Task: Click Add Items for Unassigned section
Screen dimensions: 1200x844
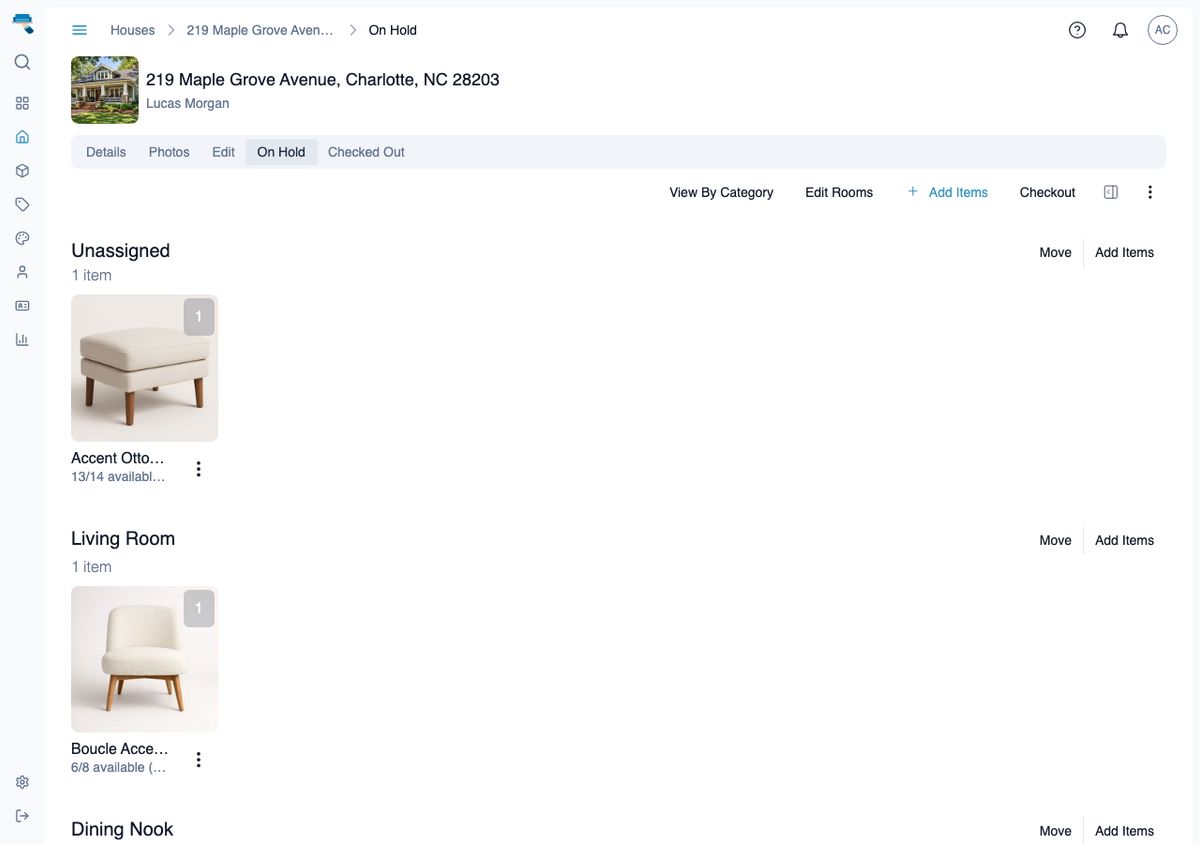Action: coord(1124,252)
